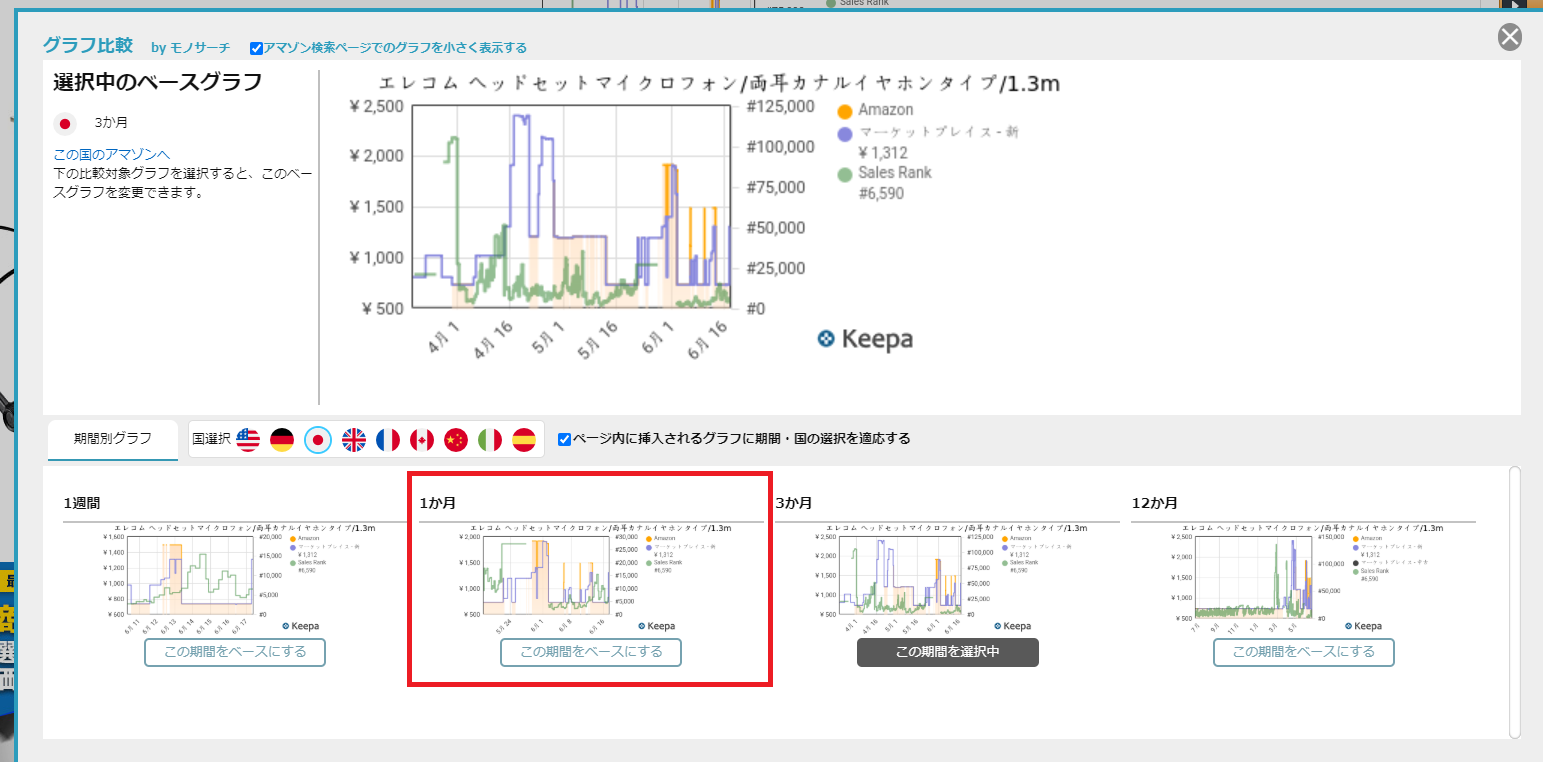The width and height of the screenshot is (1543, 762).
Task: Open the 1週間 graph thumbnail
Action: click(235, 577)
